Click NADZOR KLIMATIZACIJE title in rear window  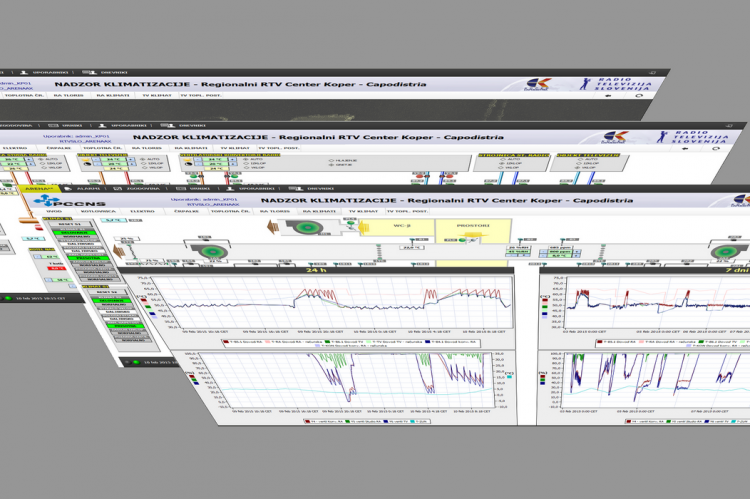[x=240, y=84]
